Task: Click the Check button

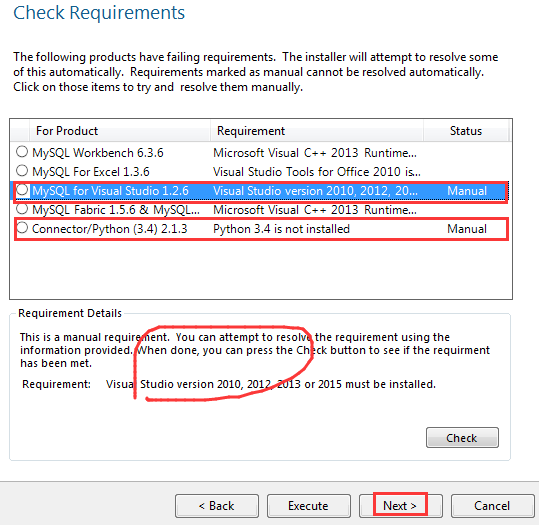Action: click(x=462, y=438)
